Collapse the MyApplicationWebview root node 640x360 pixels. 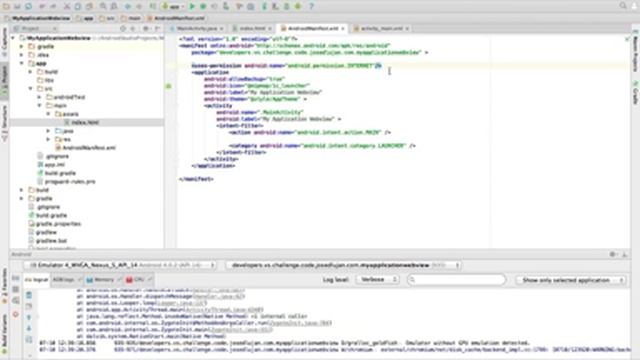coord(13,38)
